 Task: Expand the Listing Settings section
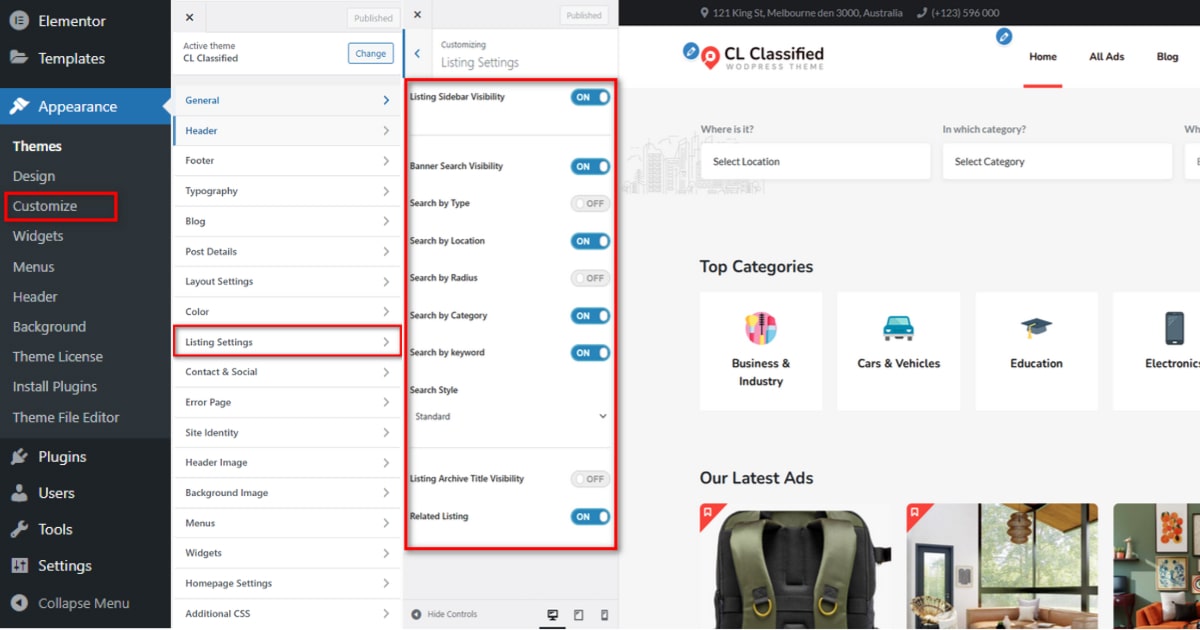[x=287, y=342]
